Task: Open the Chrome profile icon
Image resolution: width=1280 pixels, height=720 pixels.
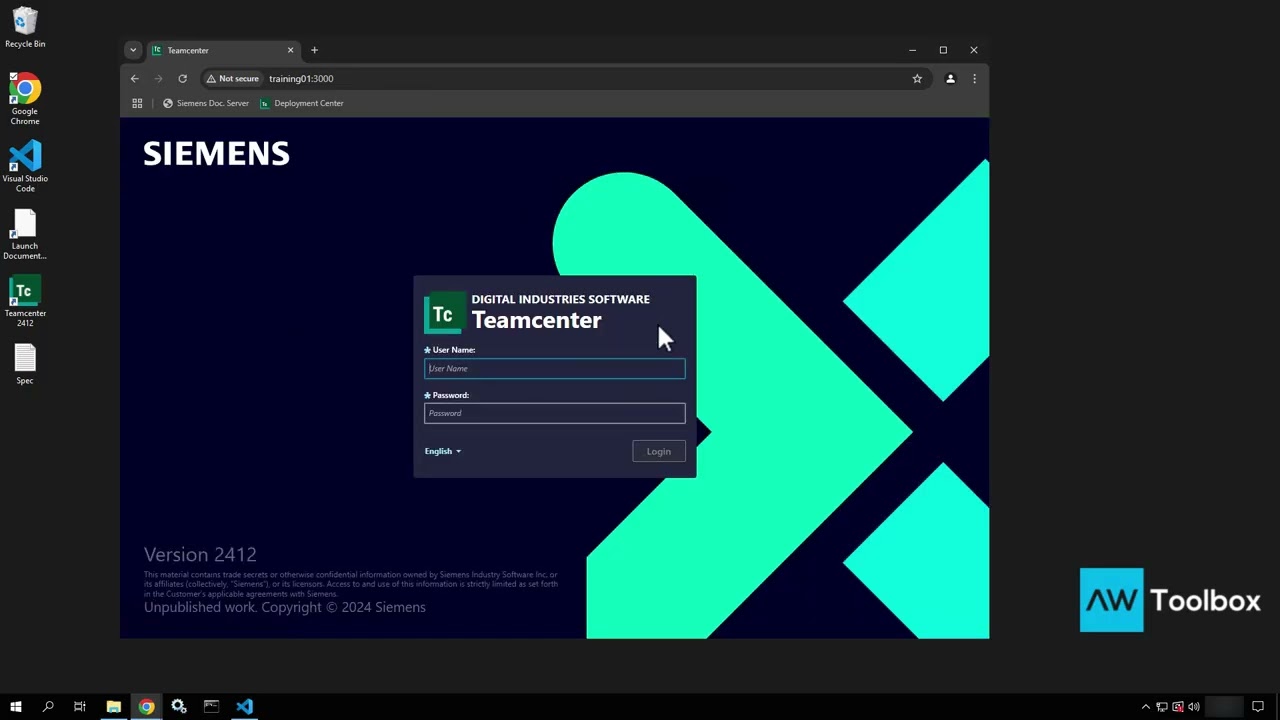Action: (950, 78)
